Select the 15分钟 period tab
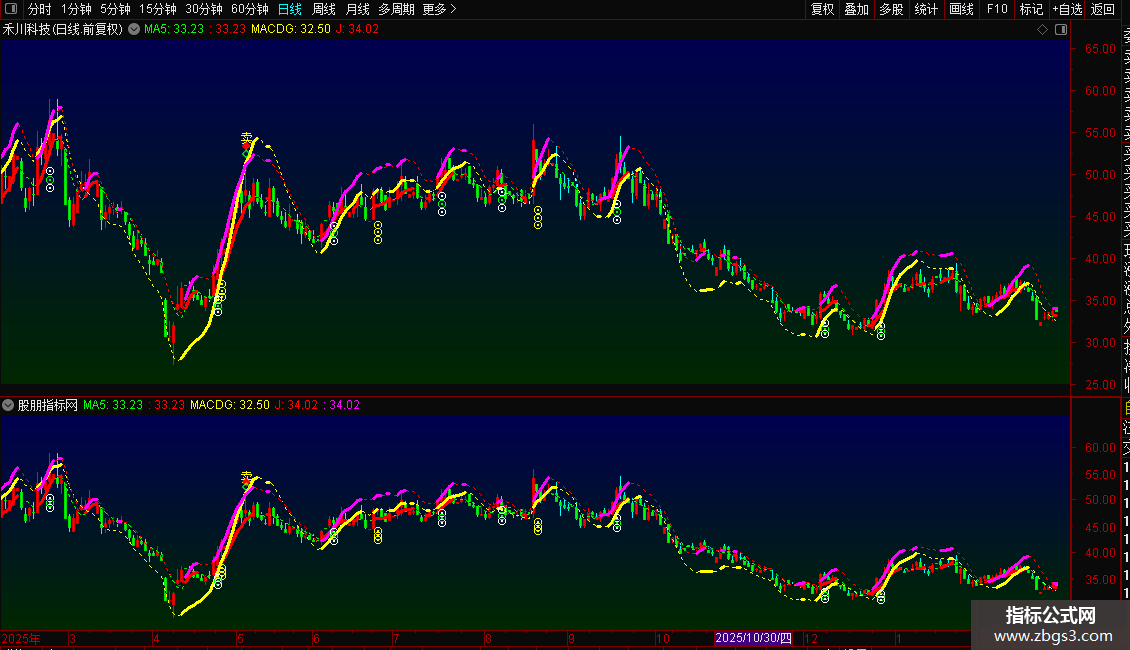The image size is (1130, 650). click(x=158, y=9)
